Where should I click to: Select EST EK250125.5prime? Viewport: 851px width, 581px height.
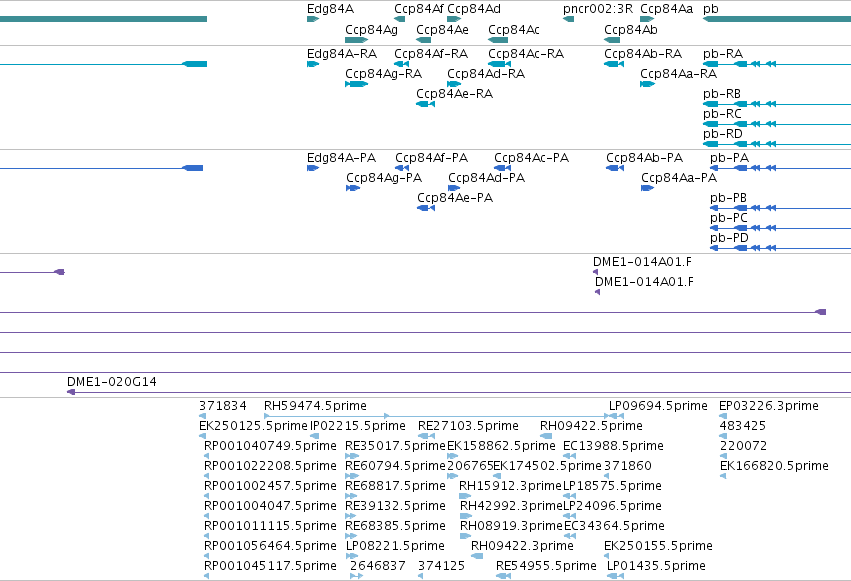pyautogui.click(x=253, y=426)
